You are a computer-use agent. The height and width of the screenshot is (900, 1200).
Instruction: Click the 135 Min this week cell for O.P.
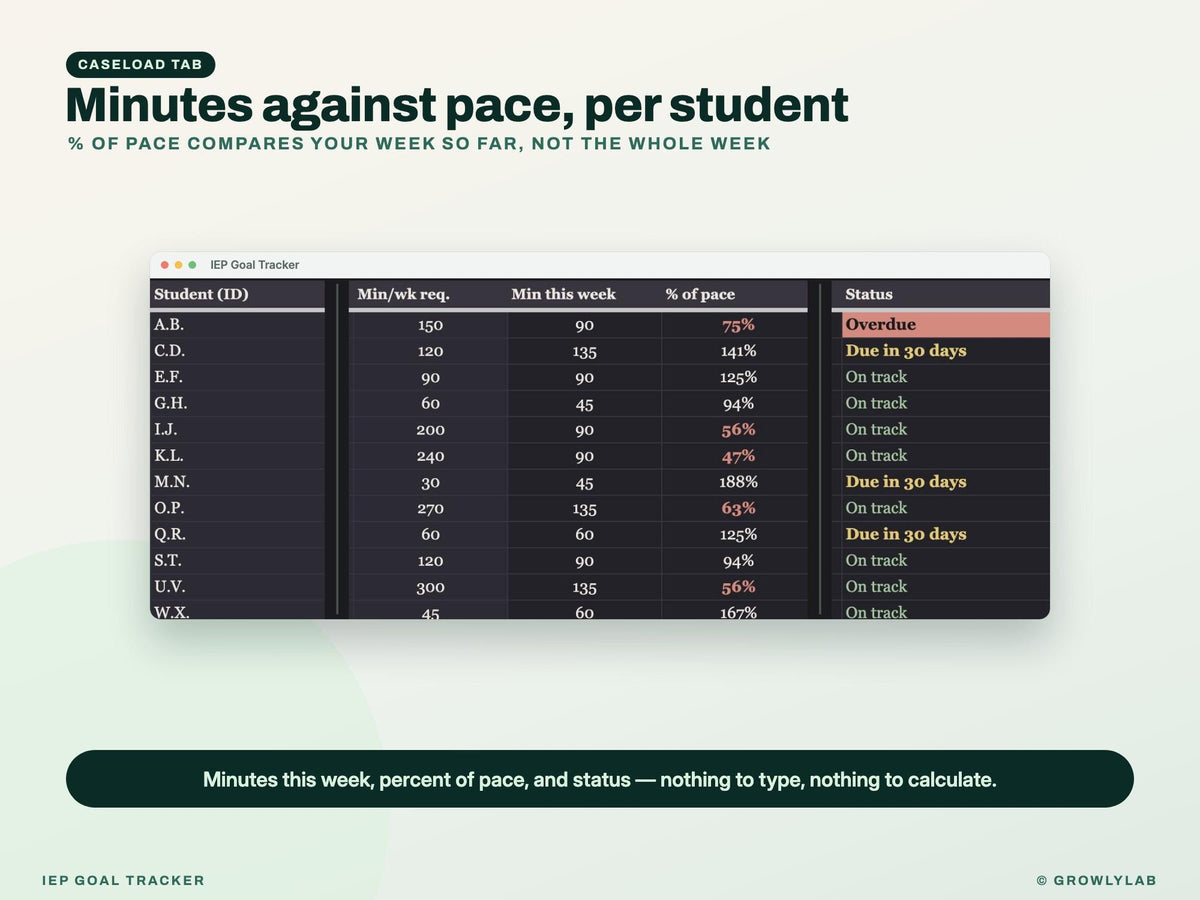584,508
